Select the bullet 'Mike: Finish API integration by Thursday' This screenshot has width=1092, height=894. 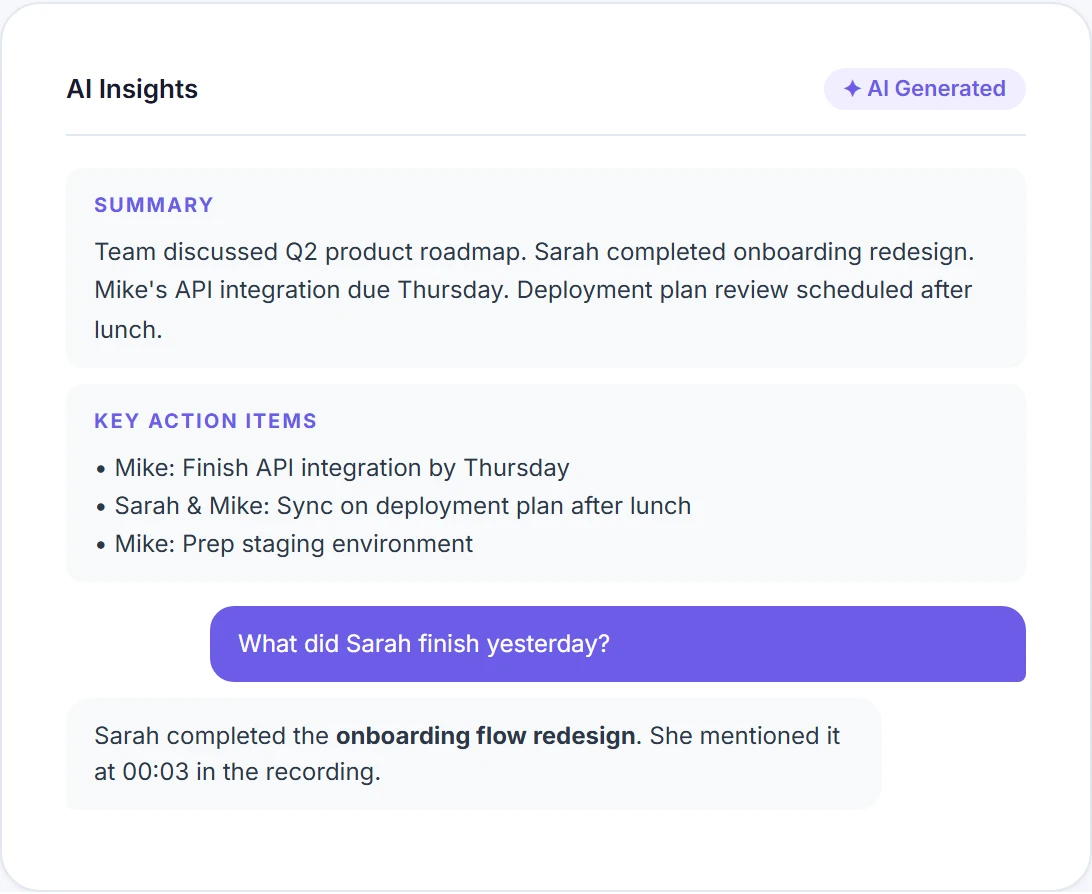point(342,467)
